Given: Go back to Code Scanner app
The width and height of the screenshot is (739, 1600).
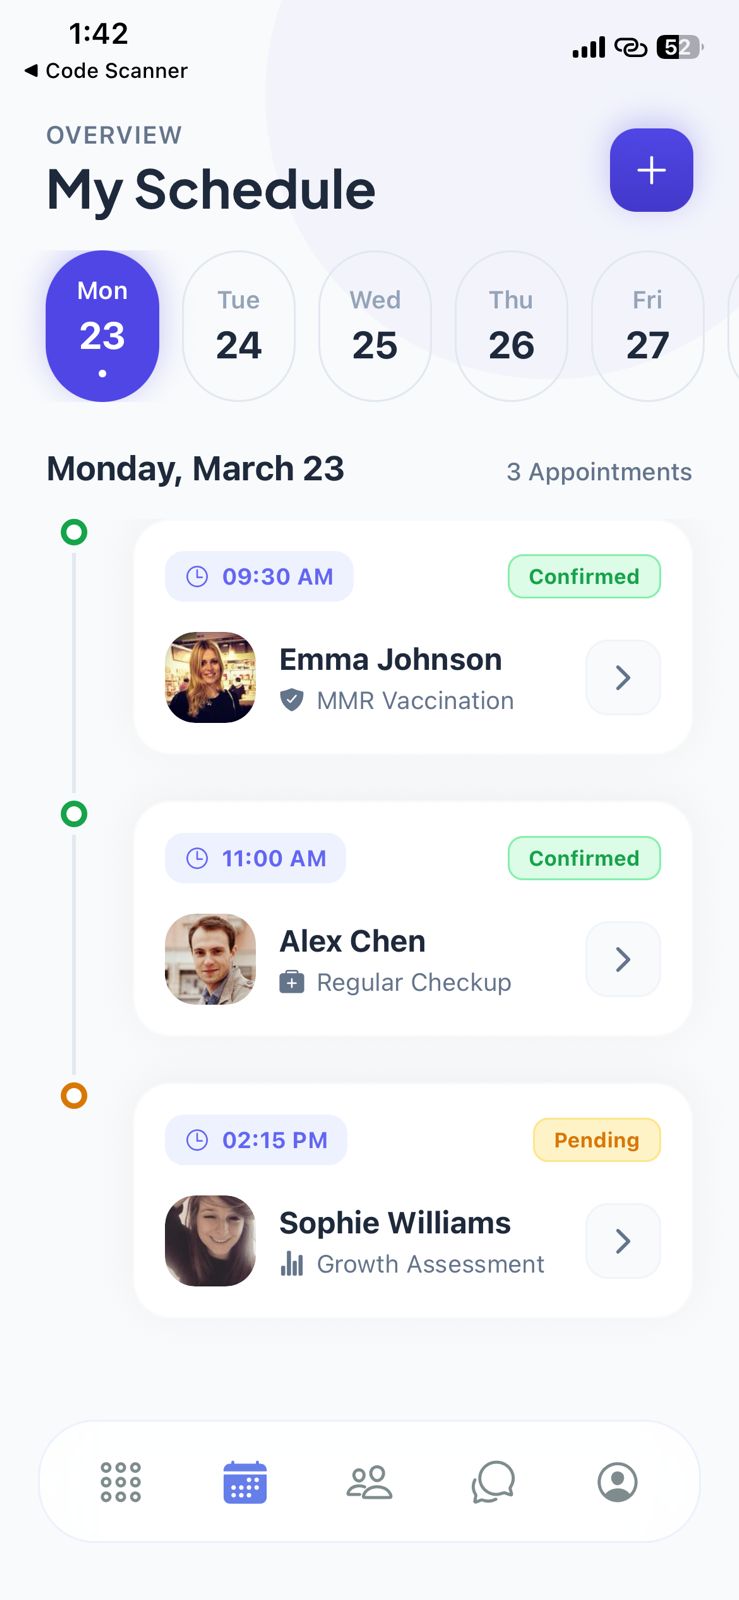Looking at the screenshot, I should click(106, 71).
